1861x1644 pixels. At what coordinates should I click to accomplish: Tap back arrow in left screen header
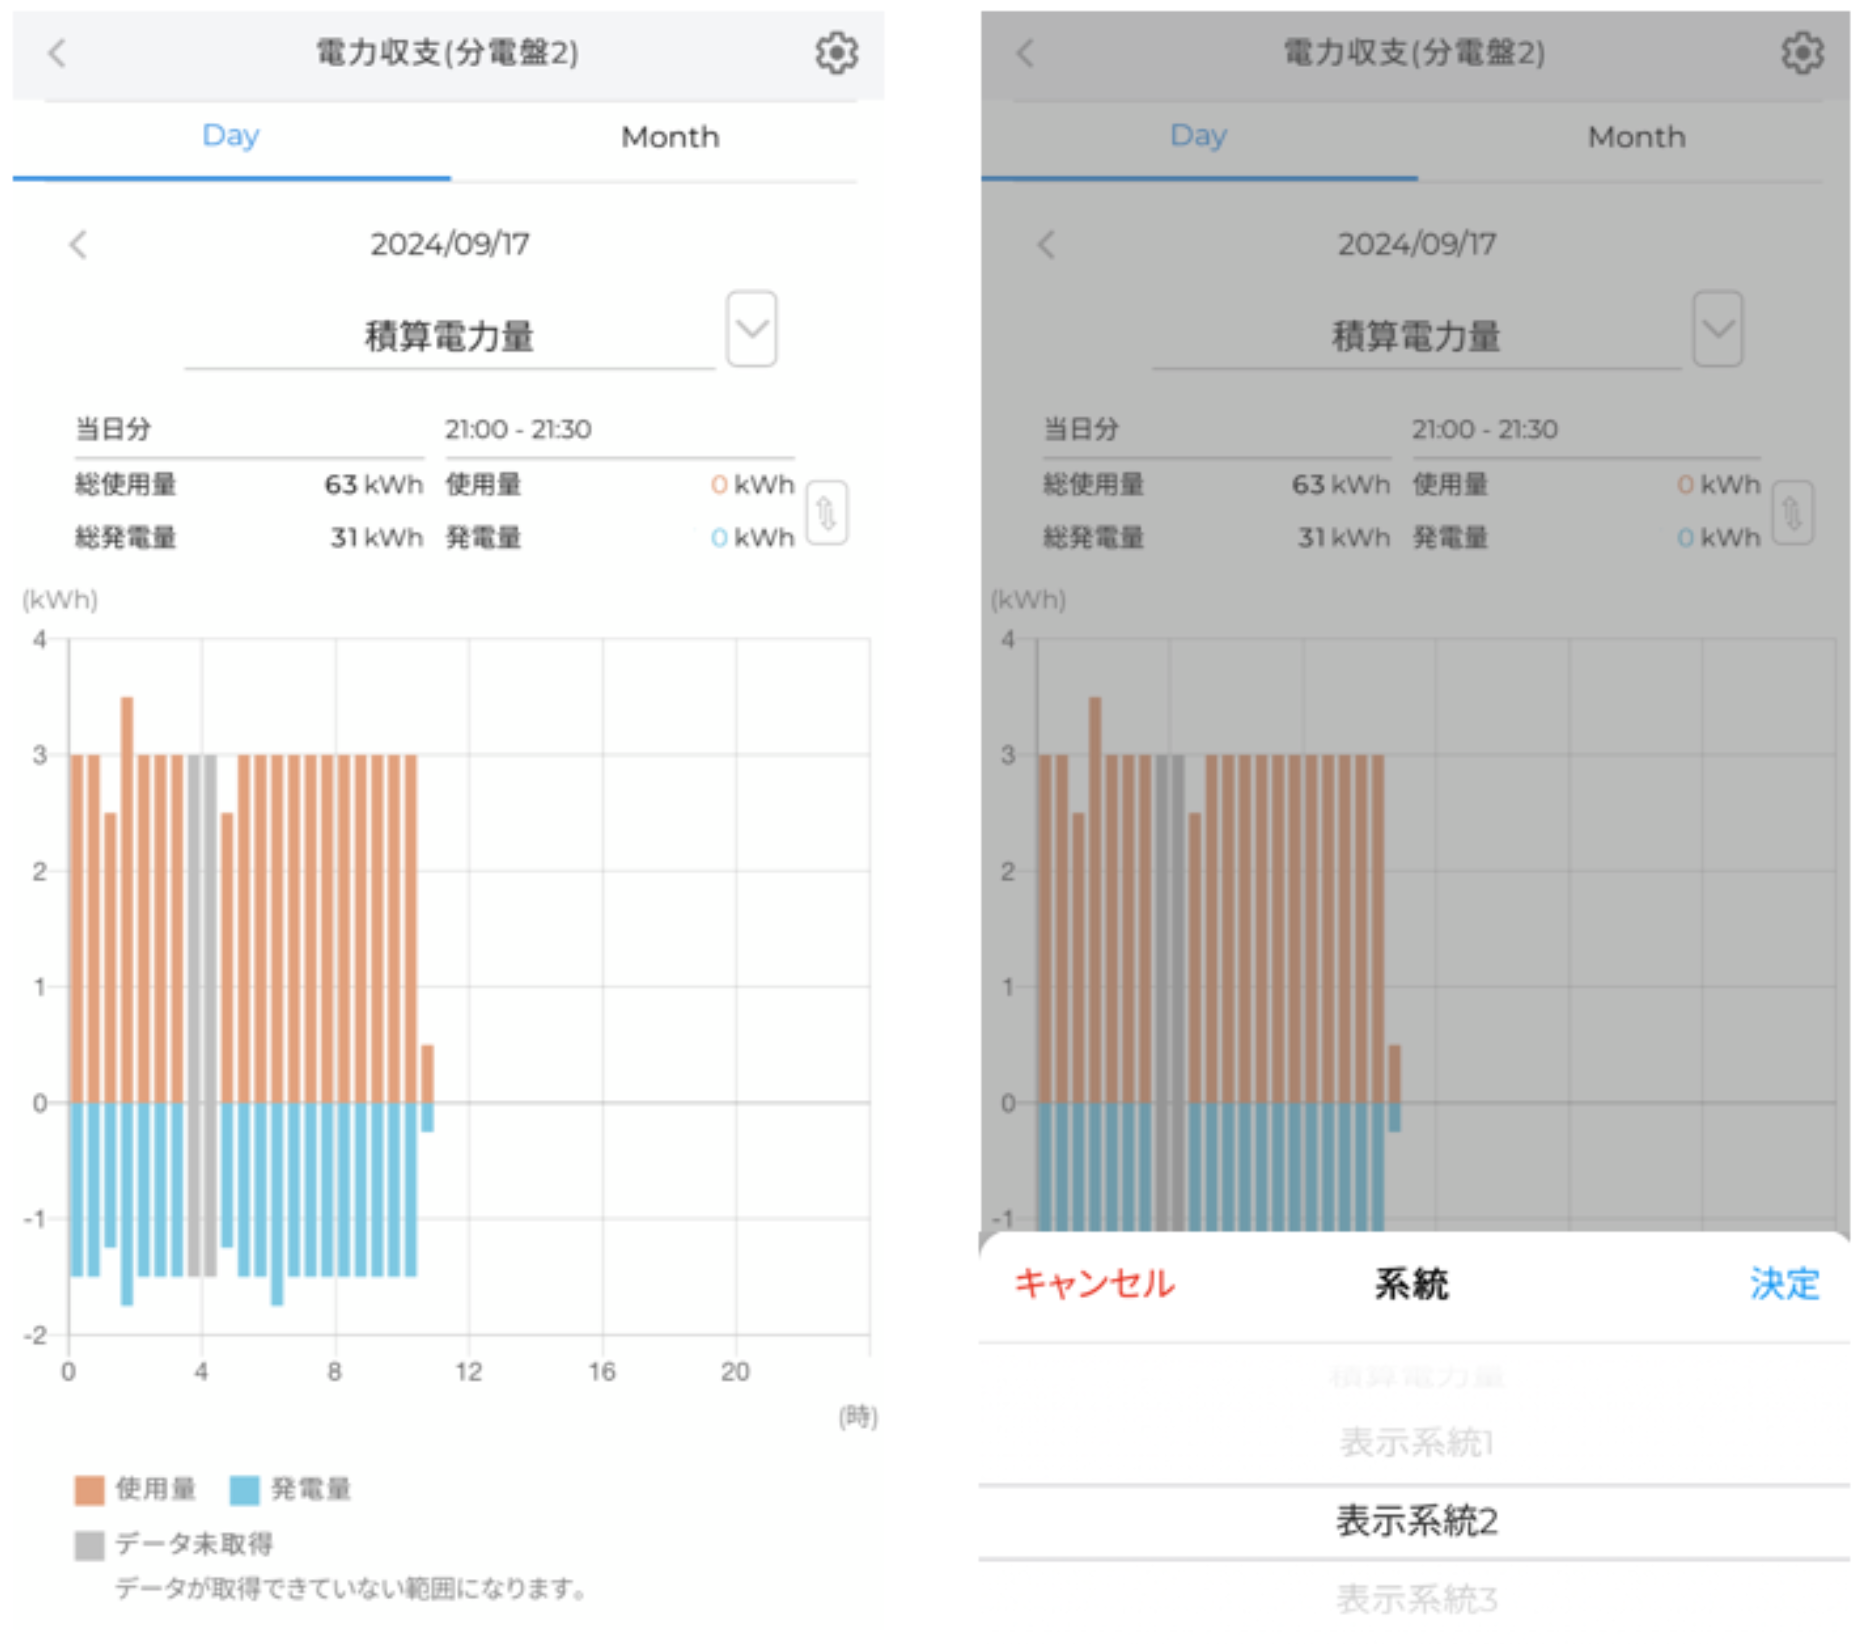[58, 53]
